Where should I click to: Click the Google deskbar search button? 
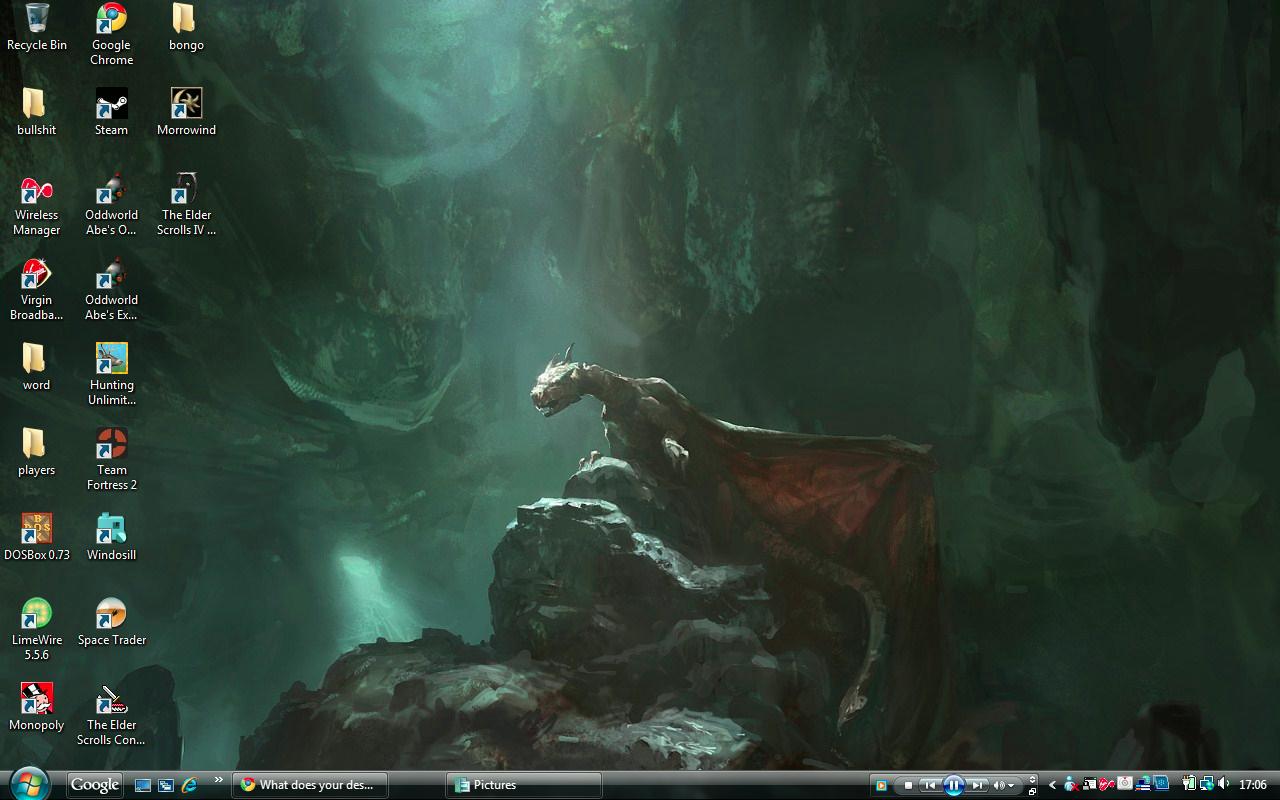coord(95,785)
